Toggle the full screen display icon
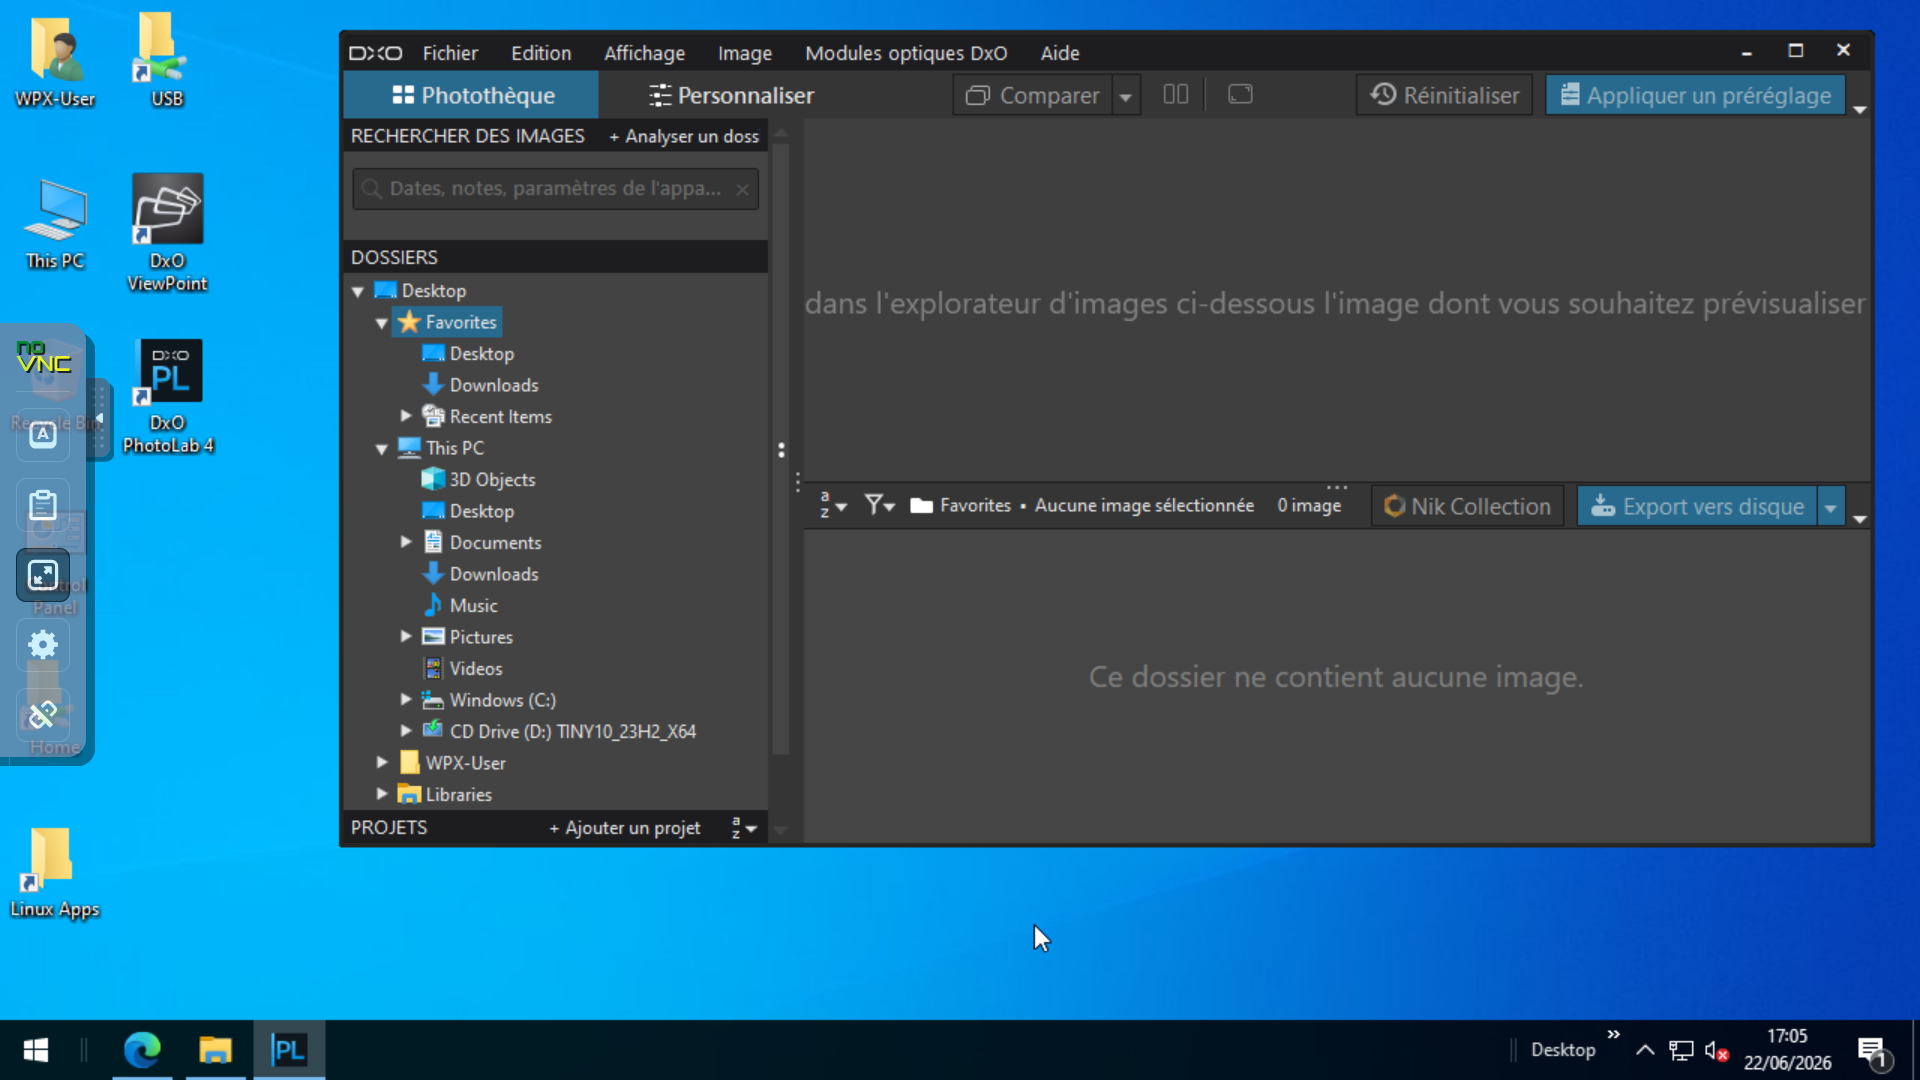This screenshot has height=1080, width=1920. [x=1240, y=94]
